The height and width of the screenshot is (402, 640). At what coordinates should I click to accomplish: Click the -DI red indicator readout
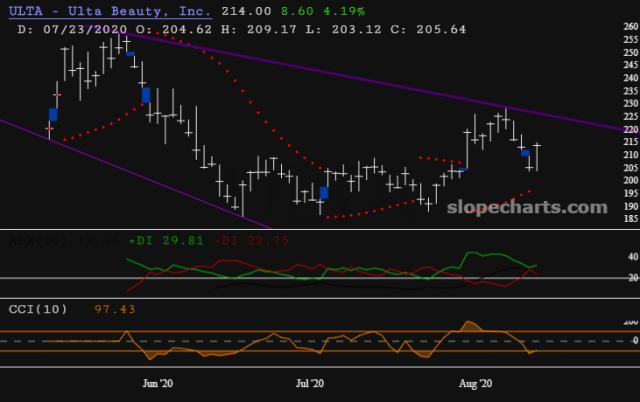click(x=252, y=241)
